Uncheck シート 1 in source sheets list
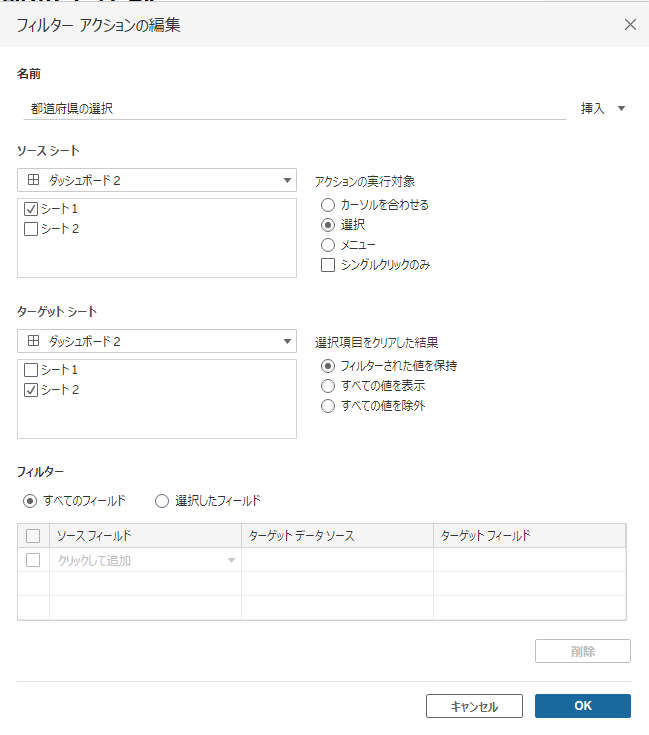This screenshot has width=649, height=735. pyautogui.click(x=31, y=209)
